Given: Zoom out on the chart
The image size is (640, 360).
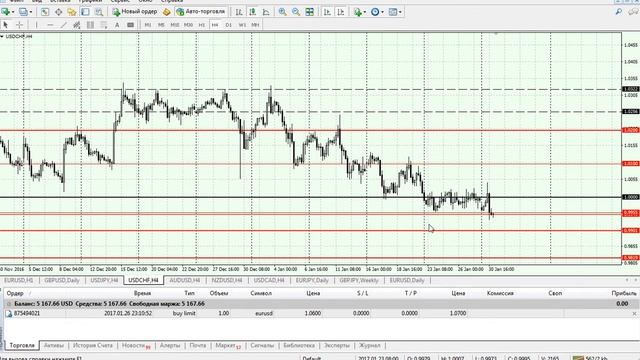Looking at the screenshot, I should (x=296, y=12).
